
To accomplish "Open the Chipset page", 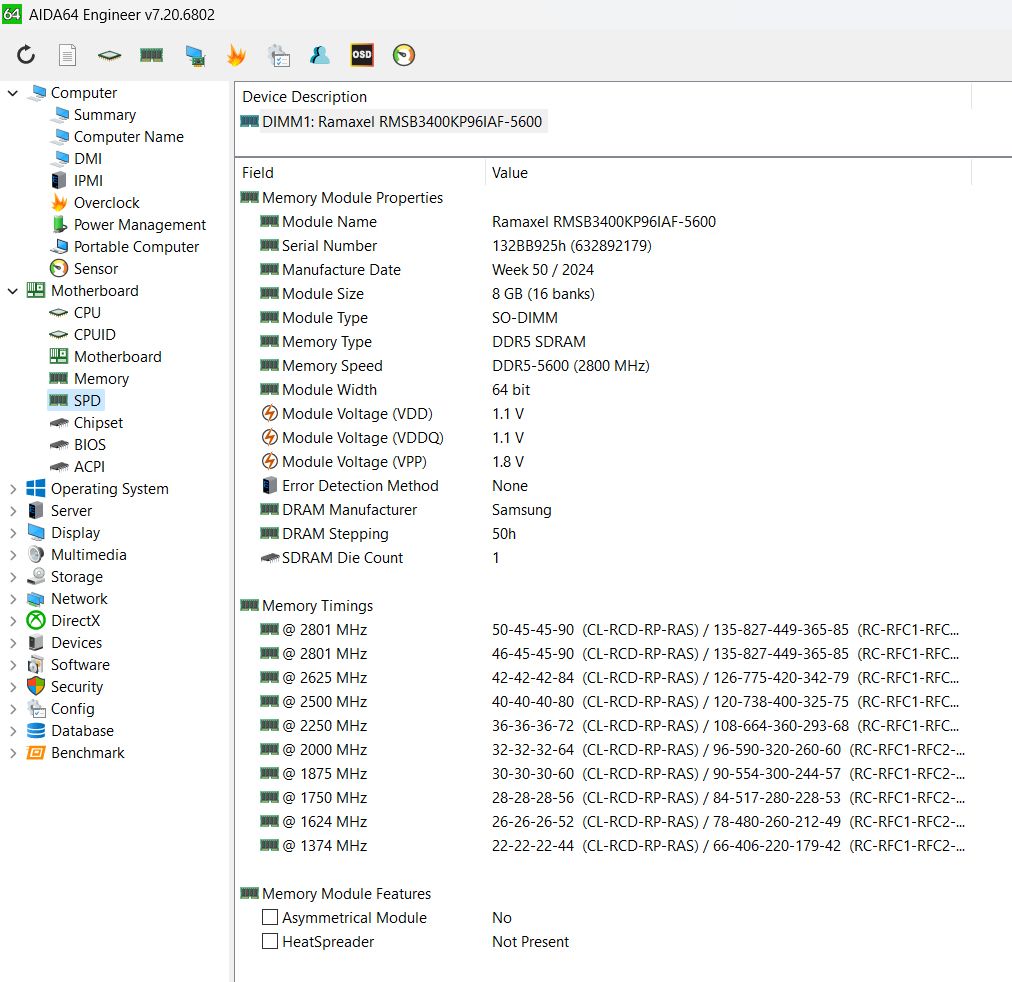I will click(98, 423).
